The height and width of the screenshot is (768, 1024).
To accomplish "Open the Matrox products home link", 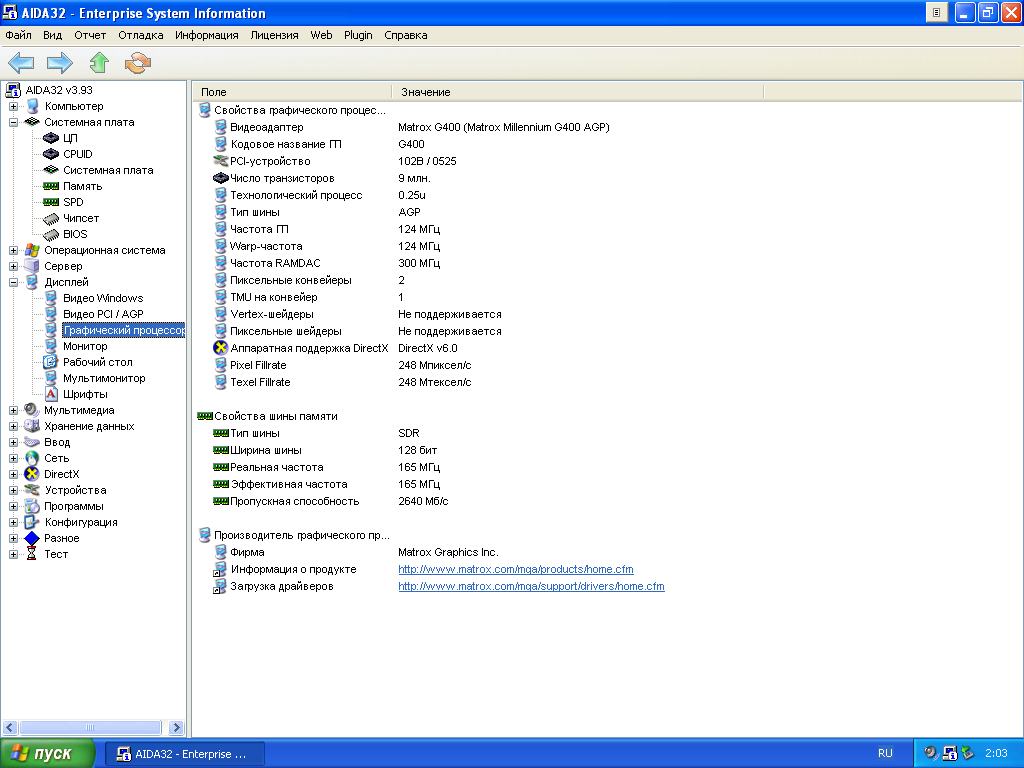I will tap(515, 569).
